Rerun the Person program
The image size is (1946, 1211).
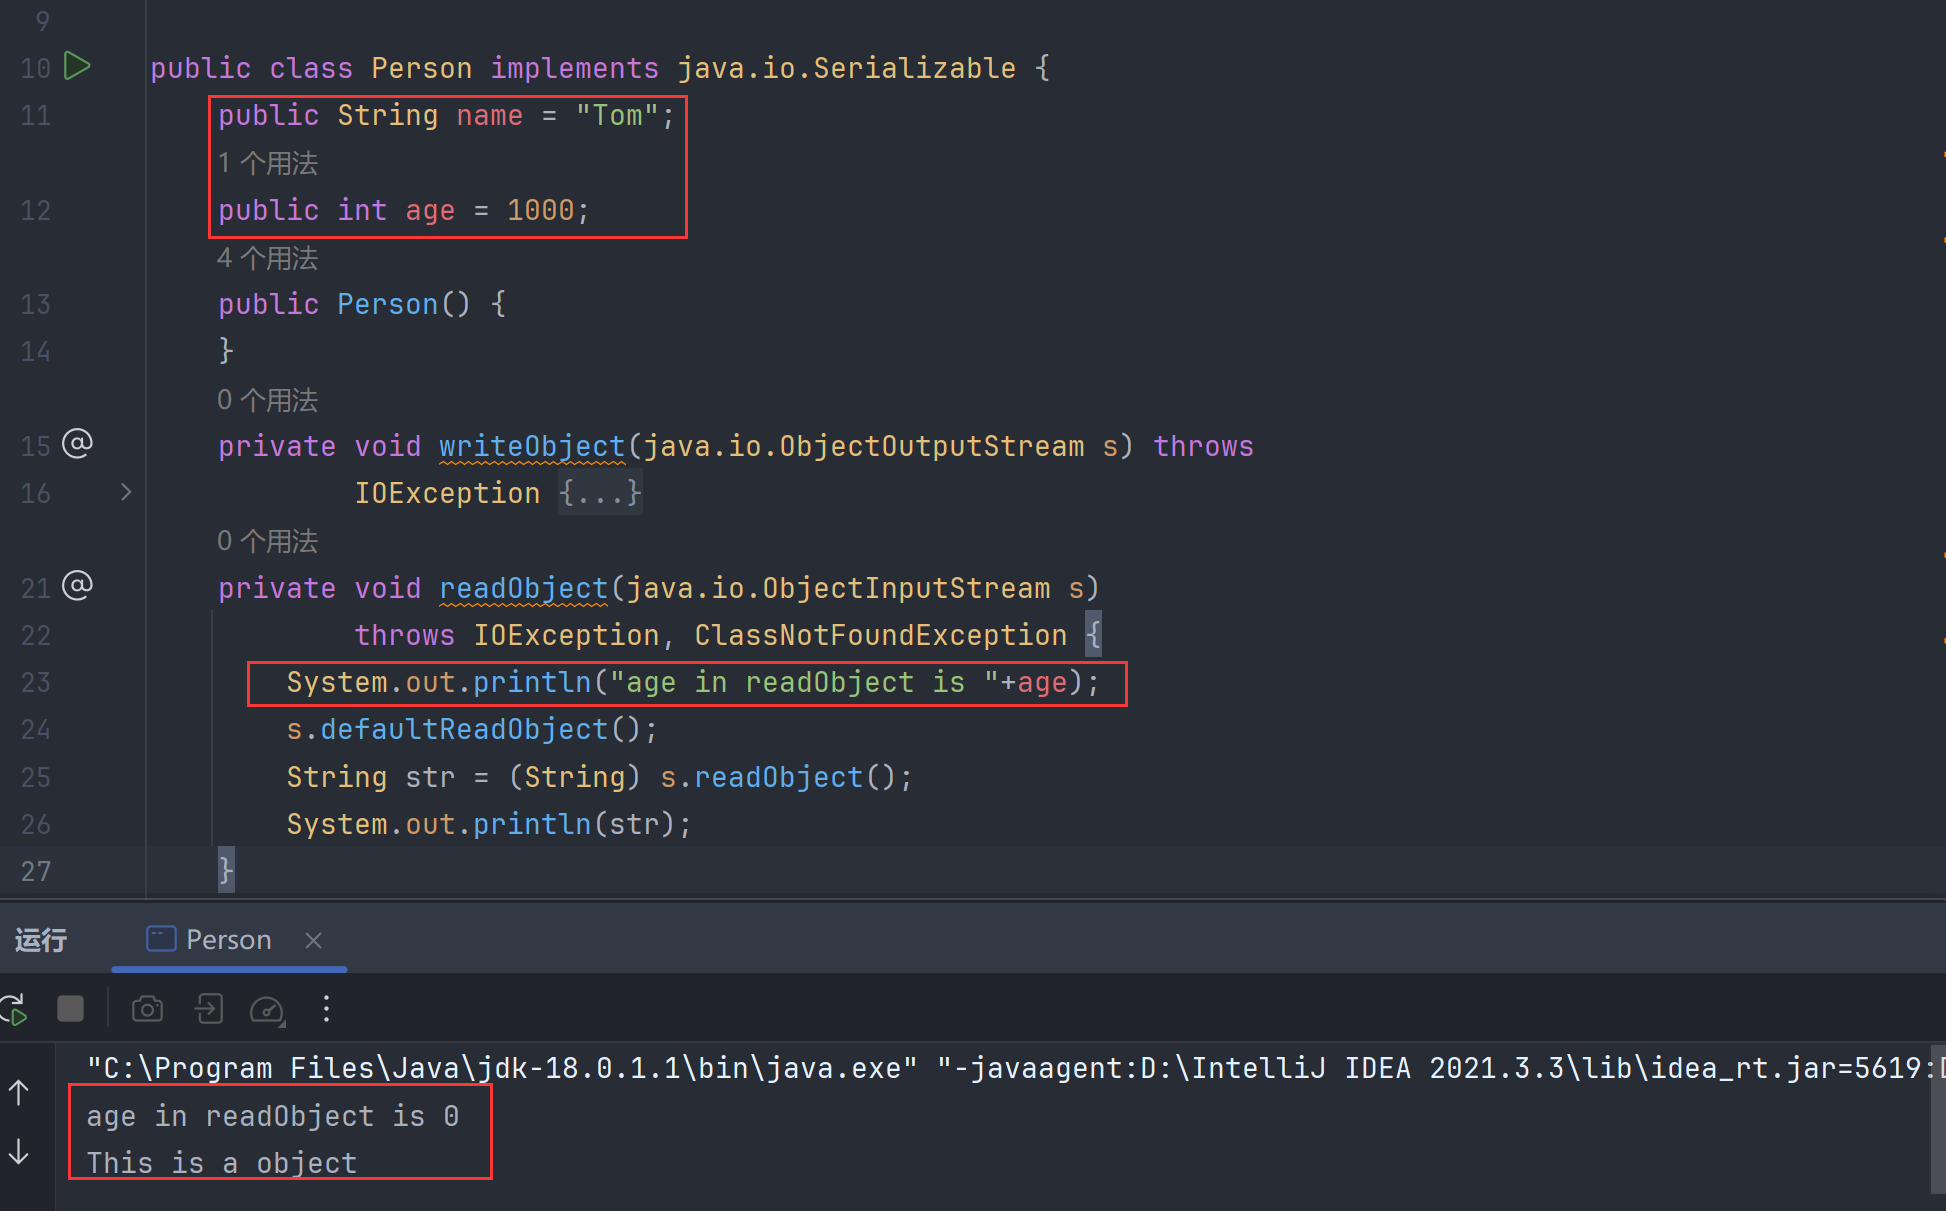pos(14,1009)
